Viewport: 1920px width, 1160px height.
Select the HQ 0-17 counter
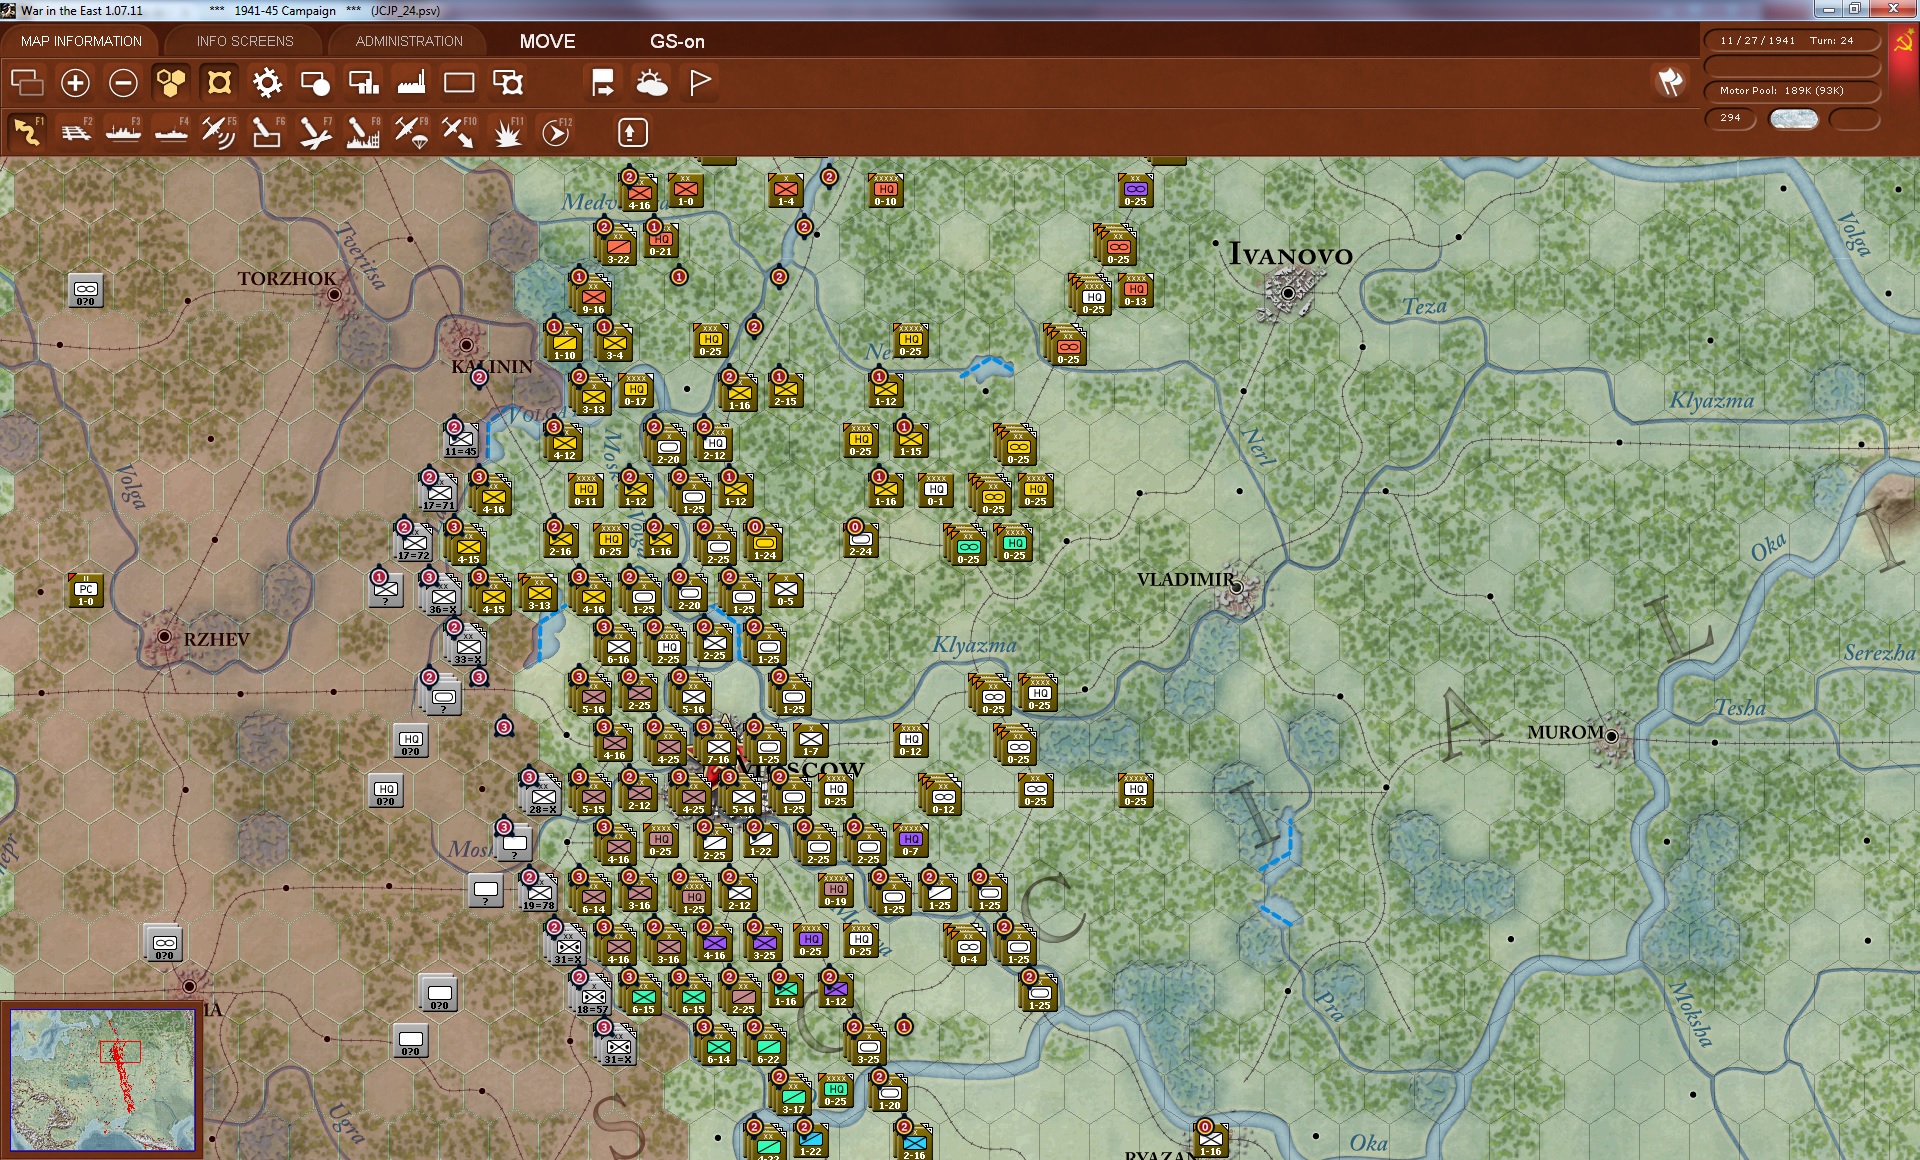pyautogui.click(x=636, y=390)
